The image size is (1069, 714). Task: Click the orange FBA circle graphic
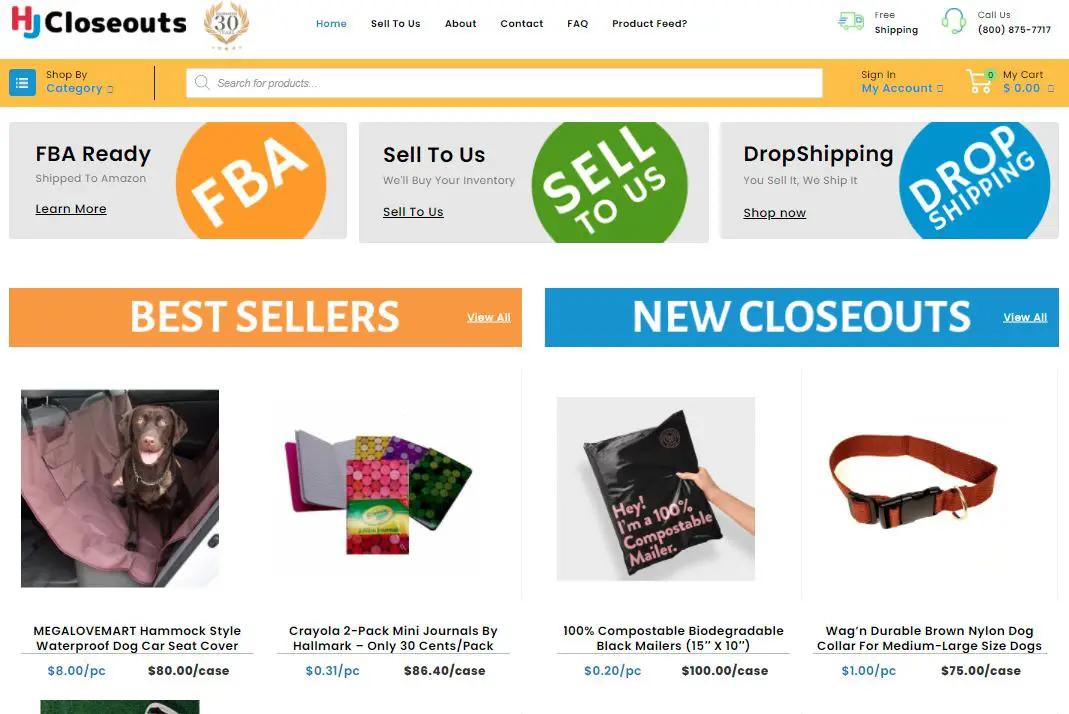tap(251, 181)
